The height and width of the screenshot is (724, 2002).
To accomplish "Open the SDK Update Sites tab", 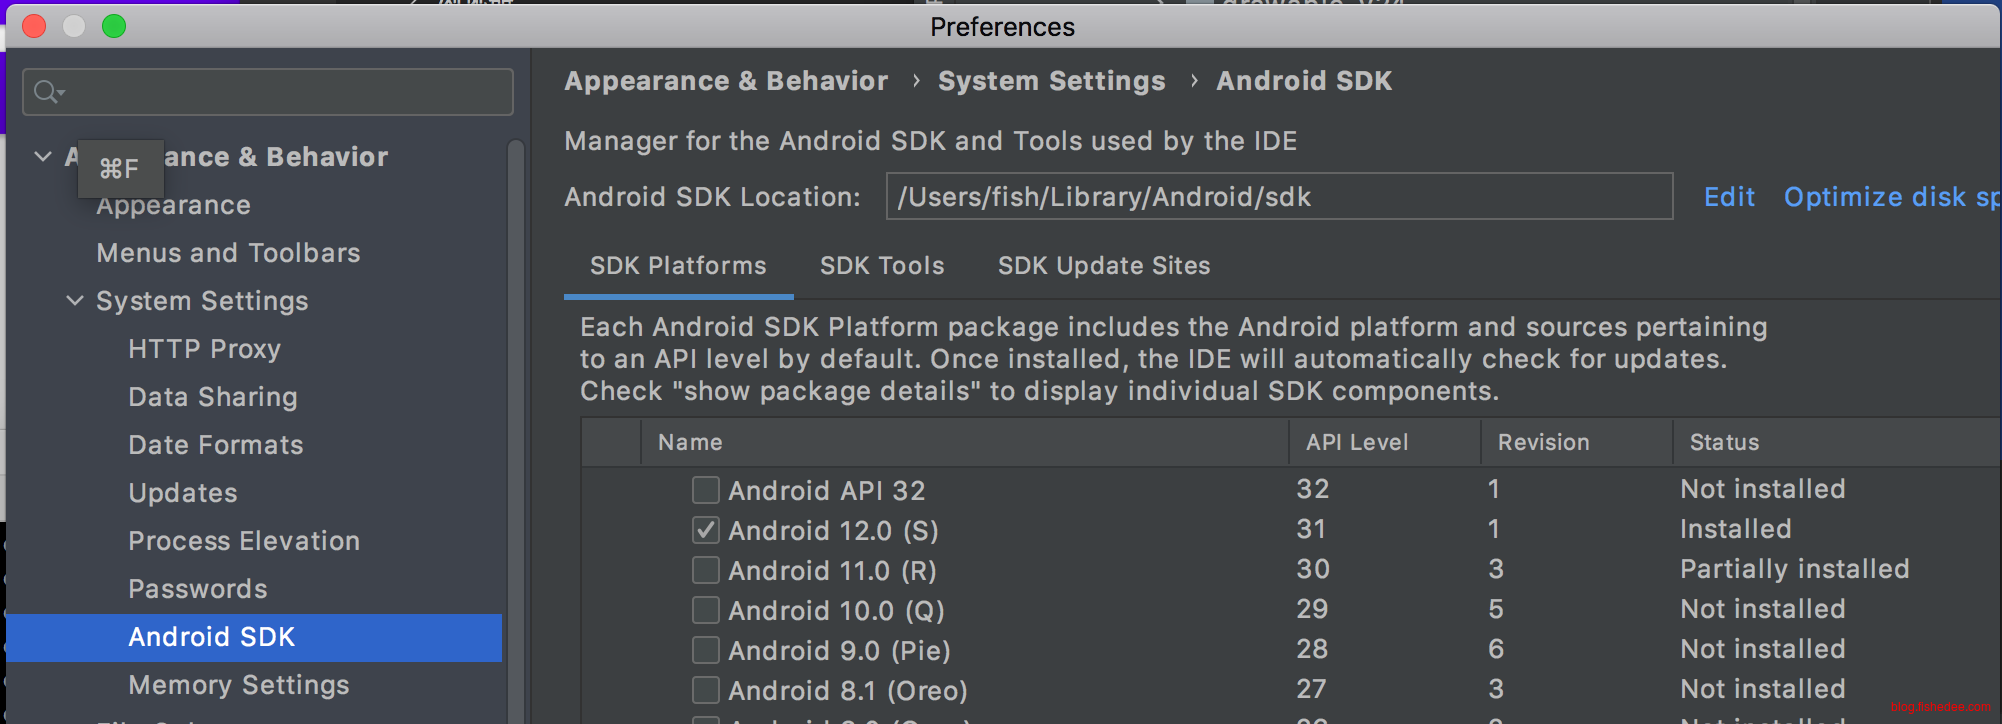I will (1103, 266).
